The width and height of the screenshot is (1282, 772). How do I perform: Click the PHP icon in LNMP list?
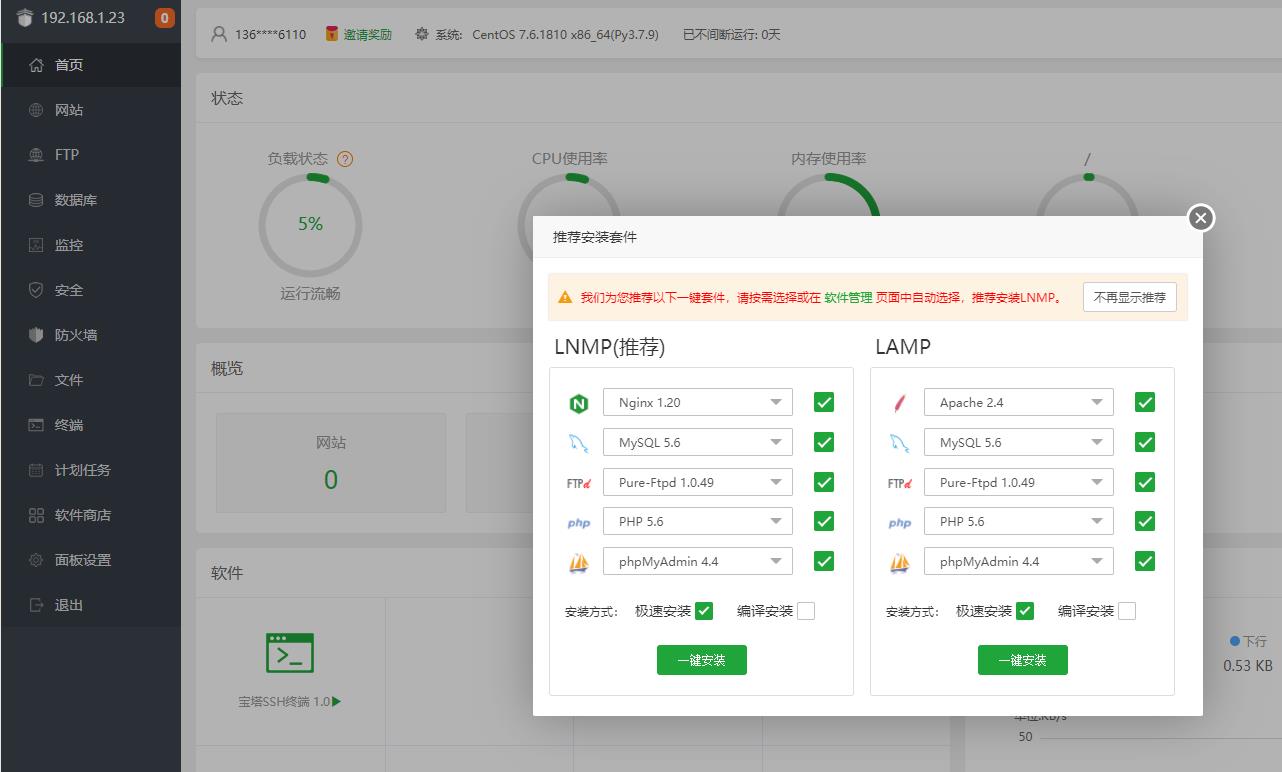pos(578,523)
